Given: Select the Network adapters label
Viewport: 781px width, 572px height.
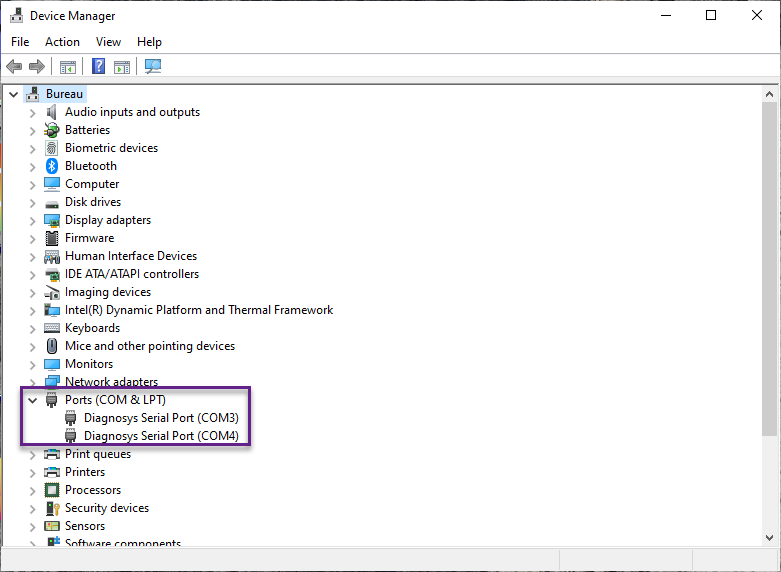Looking at the screenshot, I should [x=112, y=382].
